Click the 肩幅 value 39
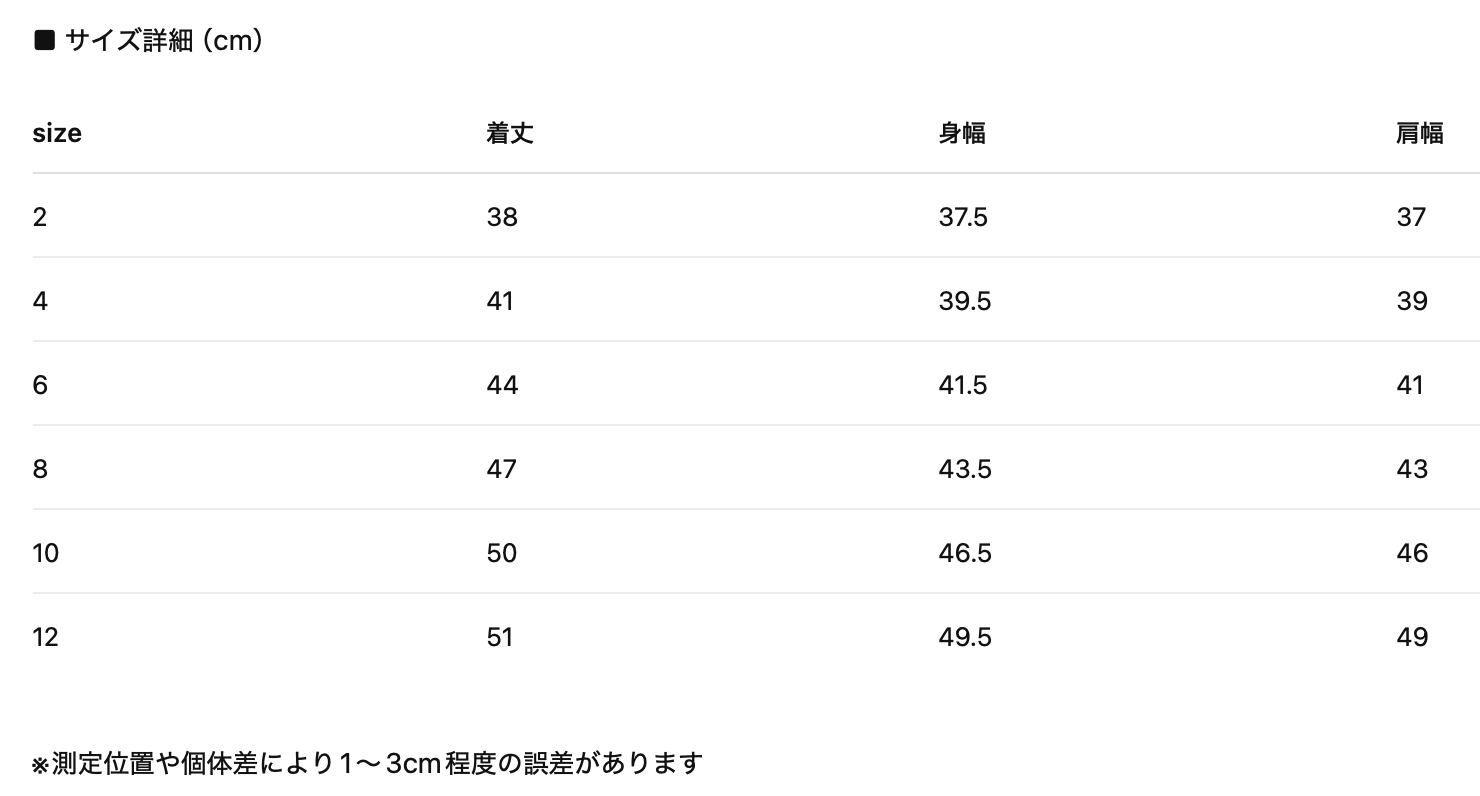The image size is (1480, 796). pyautogui.click(x=1412, y=301)
